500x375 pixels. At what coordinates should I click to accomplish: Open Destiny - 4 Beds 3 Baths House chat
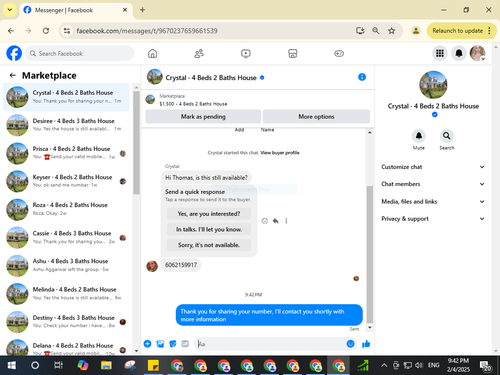67,322
